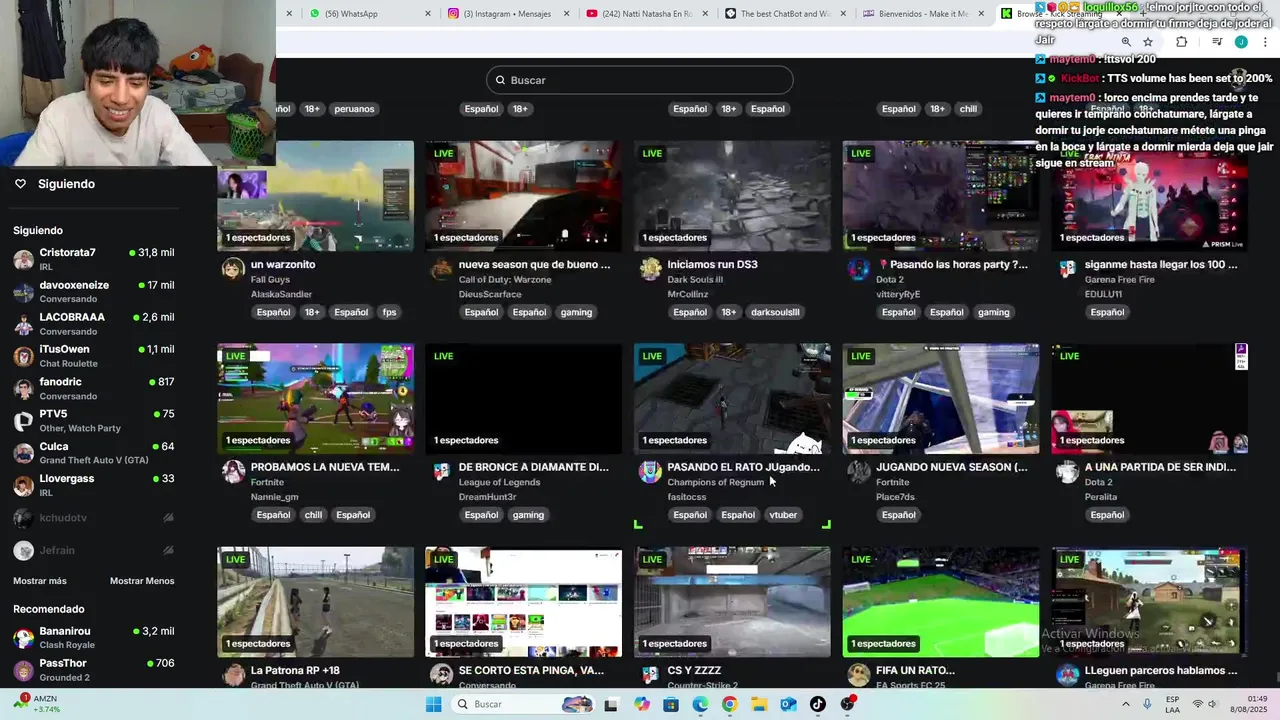This screenshot has width=1280, height=720.
Task: Click McCollinz channel avatar
Action: (x=650, y=269)
